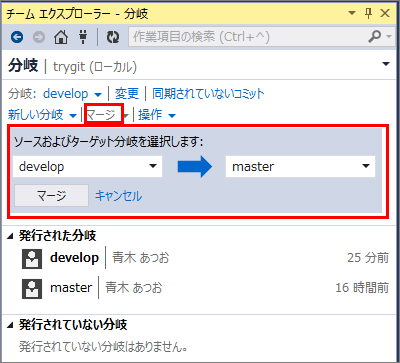
Task: Click the 25 分前 timestamp text
Action: pos(368,258)
